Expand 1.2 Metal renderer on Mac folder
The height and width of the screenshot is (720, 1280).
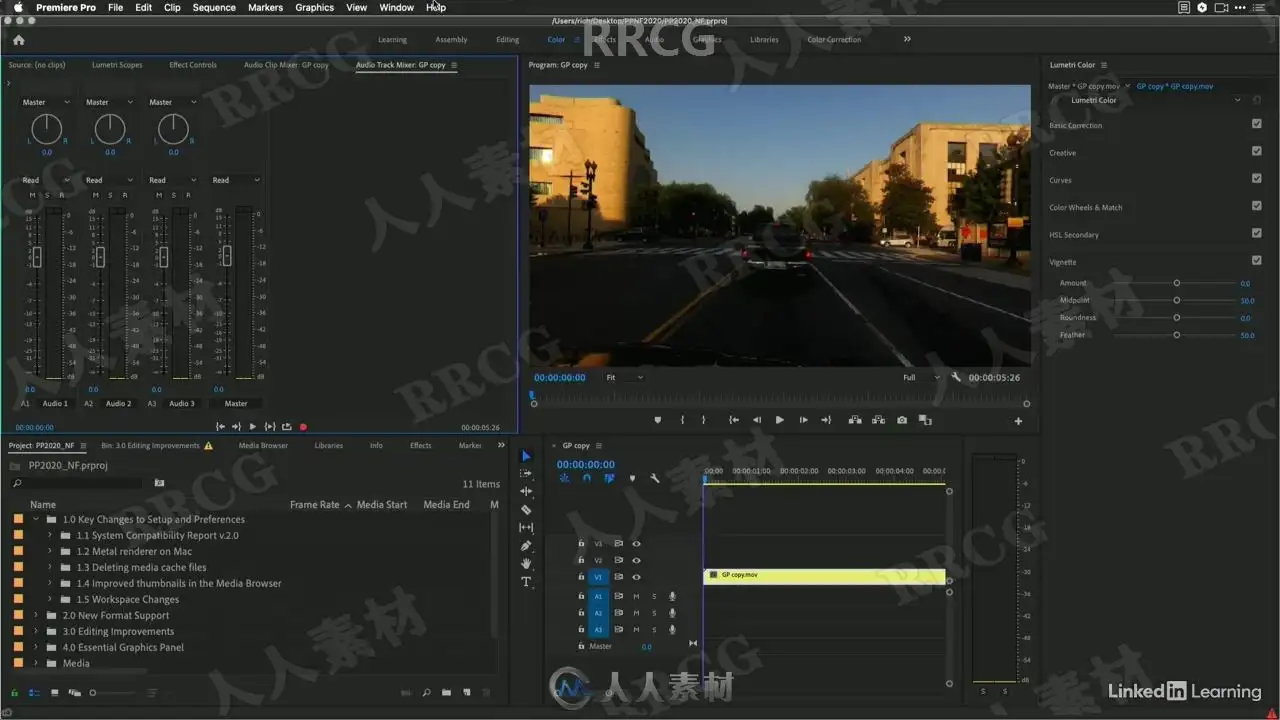(50, 551)
